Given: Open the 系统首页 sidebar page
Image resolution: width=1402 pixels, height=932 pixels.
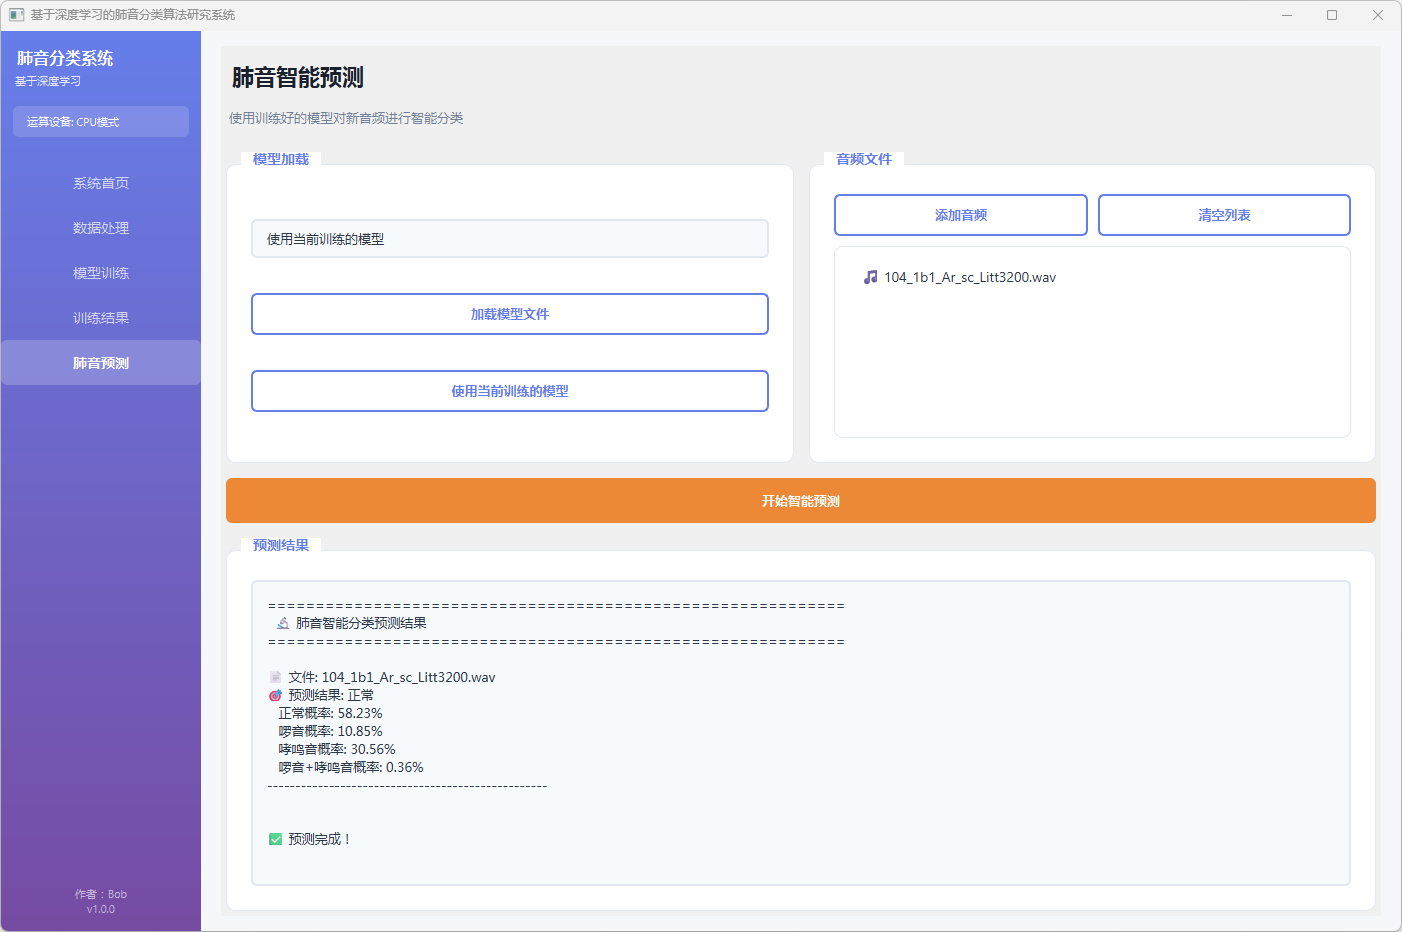Looking at the screenshot, I should 101,183.
